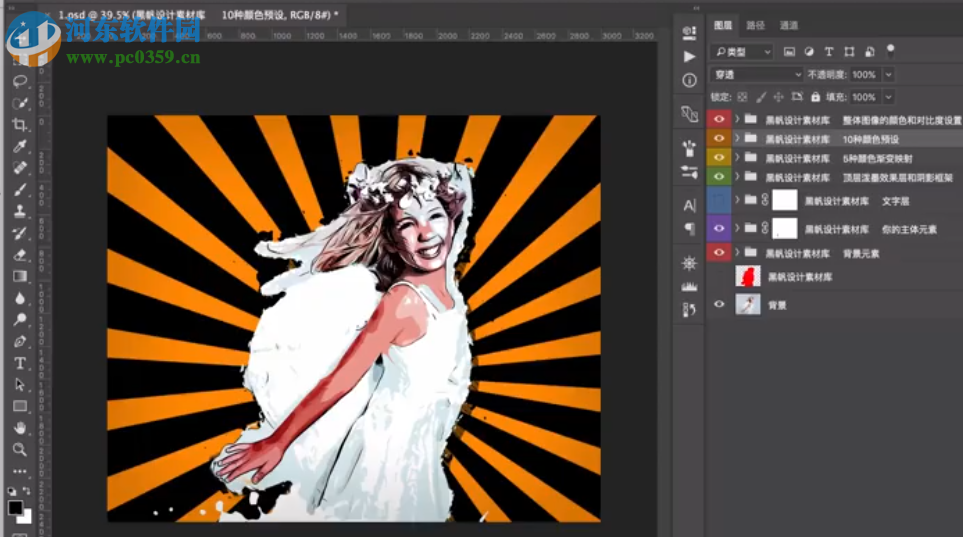Open the Edit Toolbar ellipsis menu
This screenshot has height=537, width=963.
(20, 471)
